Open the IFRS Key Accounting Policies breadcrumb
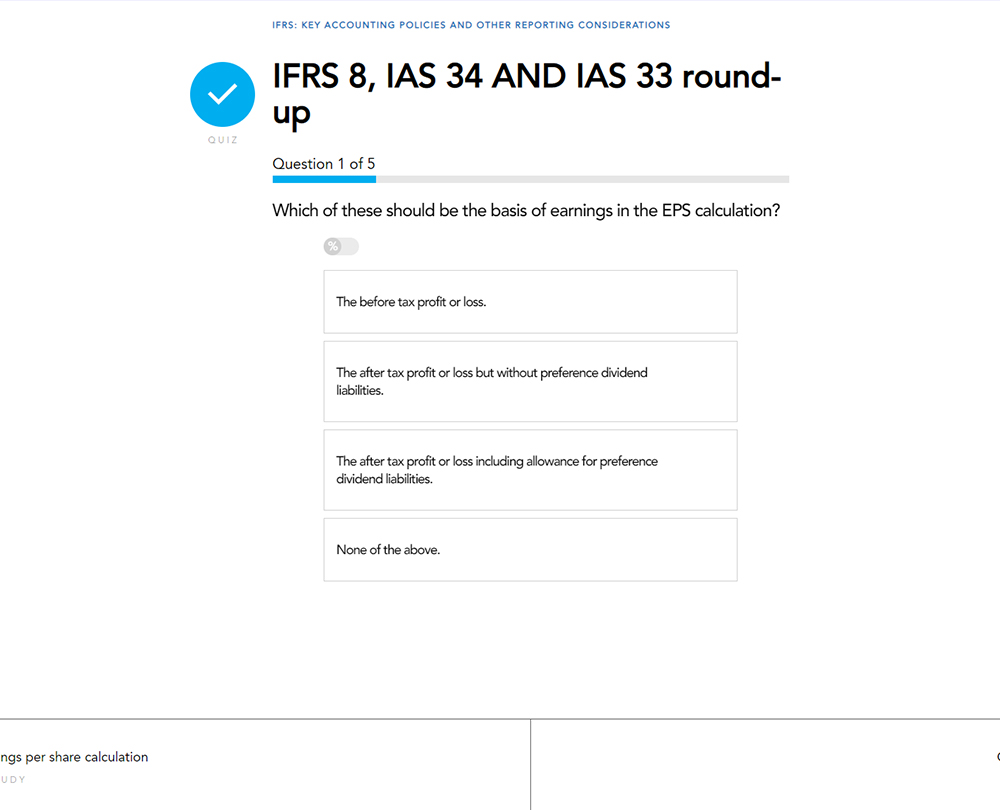Image resolution: width=1000 pixels, height=810 pixels. click(471, 25)
